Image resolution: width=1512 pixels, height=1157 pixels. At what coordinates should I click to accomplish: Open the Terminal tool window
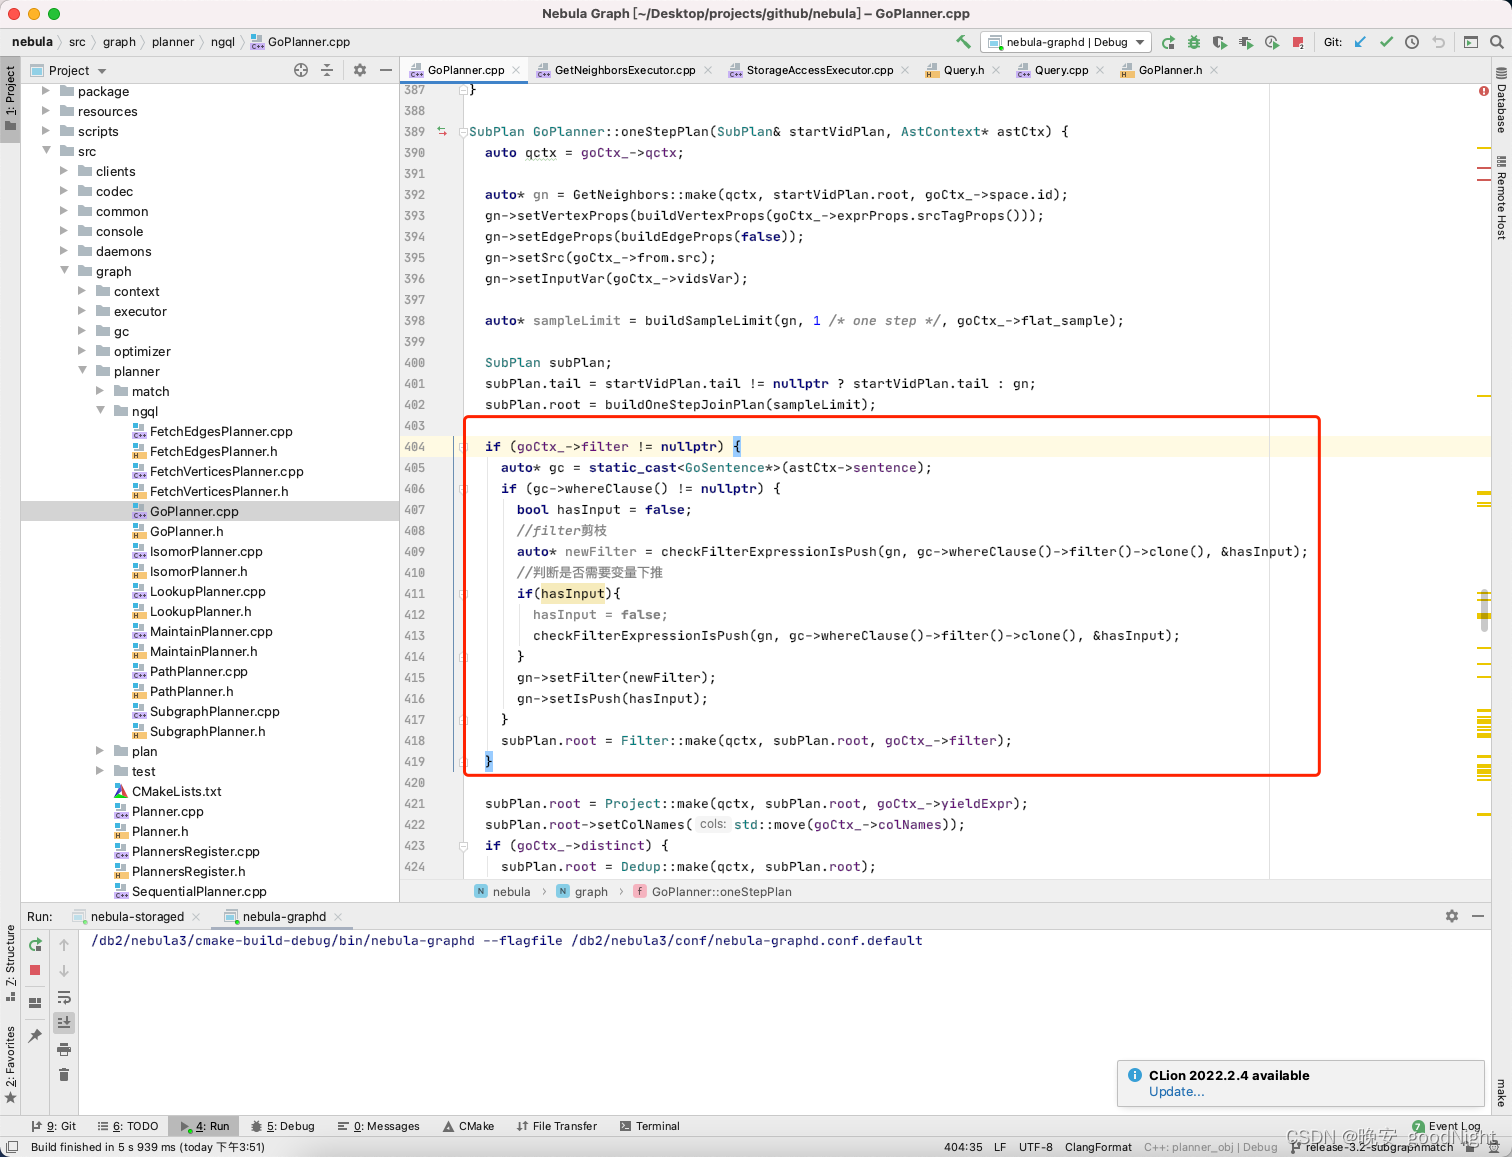[x=649, y=1126]
